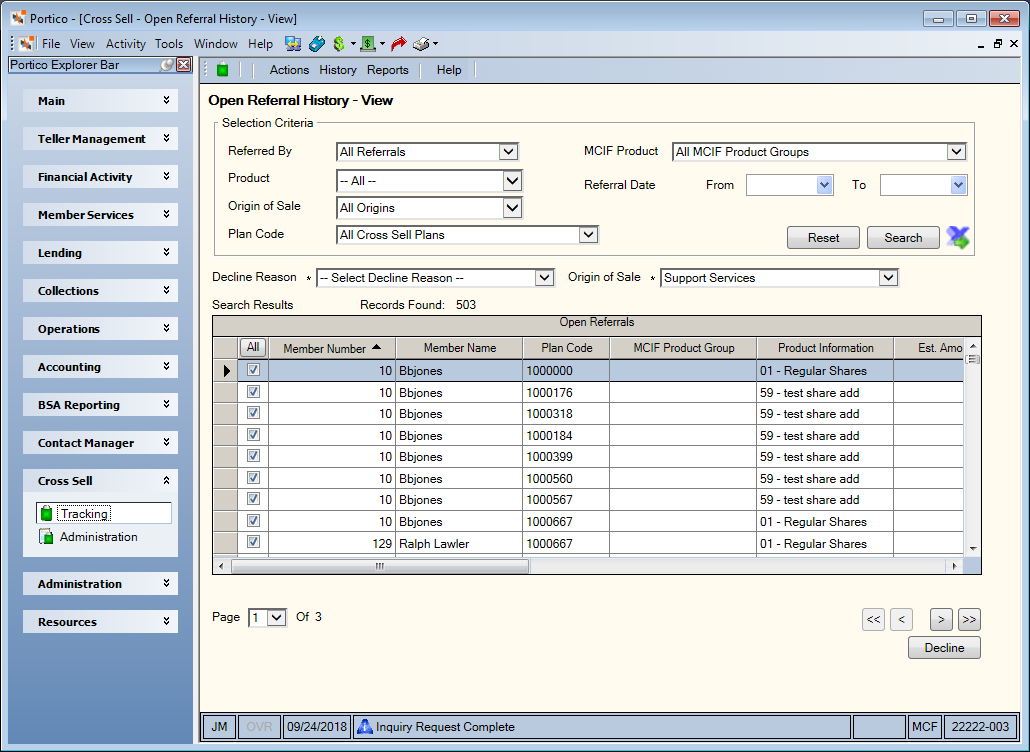Click the green lock icon in form toolbar
Image resolution: width=1030 pixels, height=752 pixels.
click(x=223, y=70)
